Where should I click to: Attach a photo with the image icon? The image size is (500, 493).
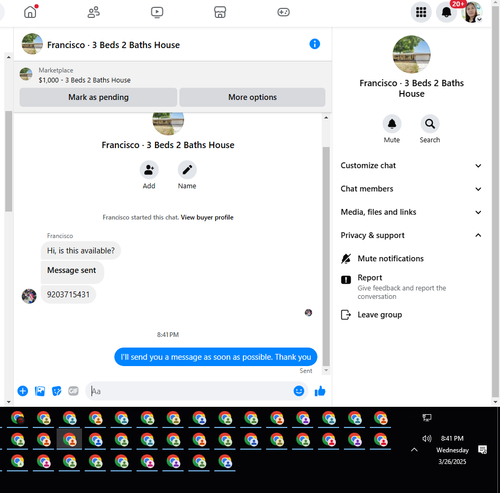click(x=40, y=391)
